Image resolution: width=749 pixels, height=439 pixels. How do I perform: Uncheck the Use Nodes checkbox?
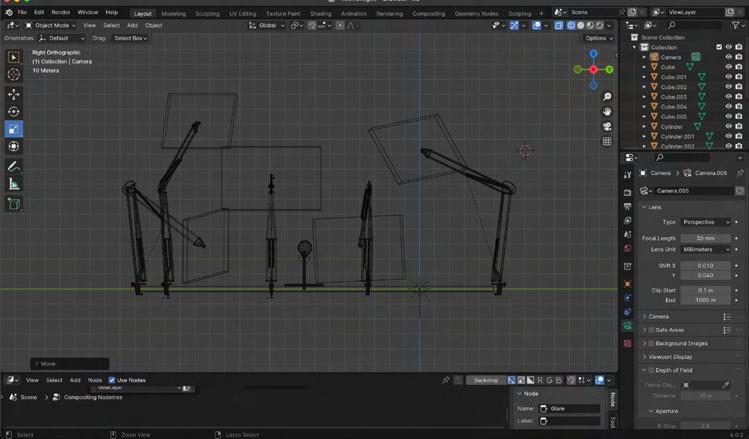[x=112, y=380]
